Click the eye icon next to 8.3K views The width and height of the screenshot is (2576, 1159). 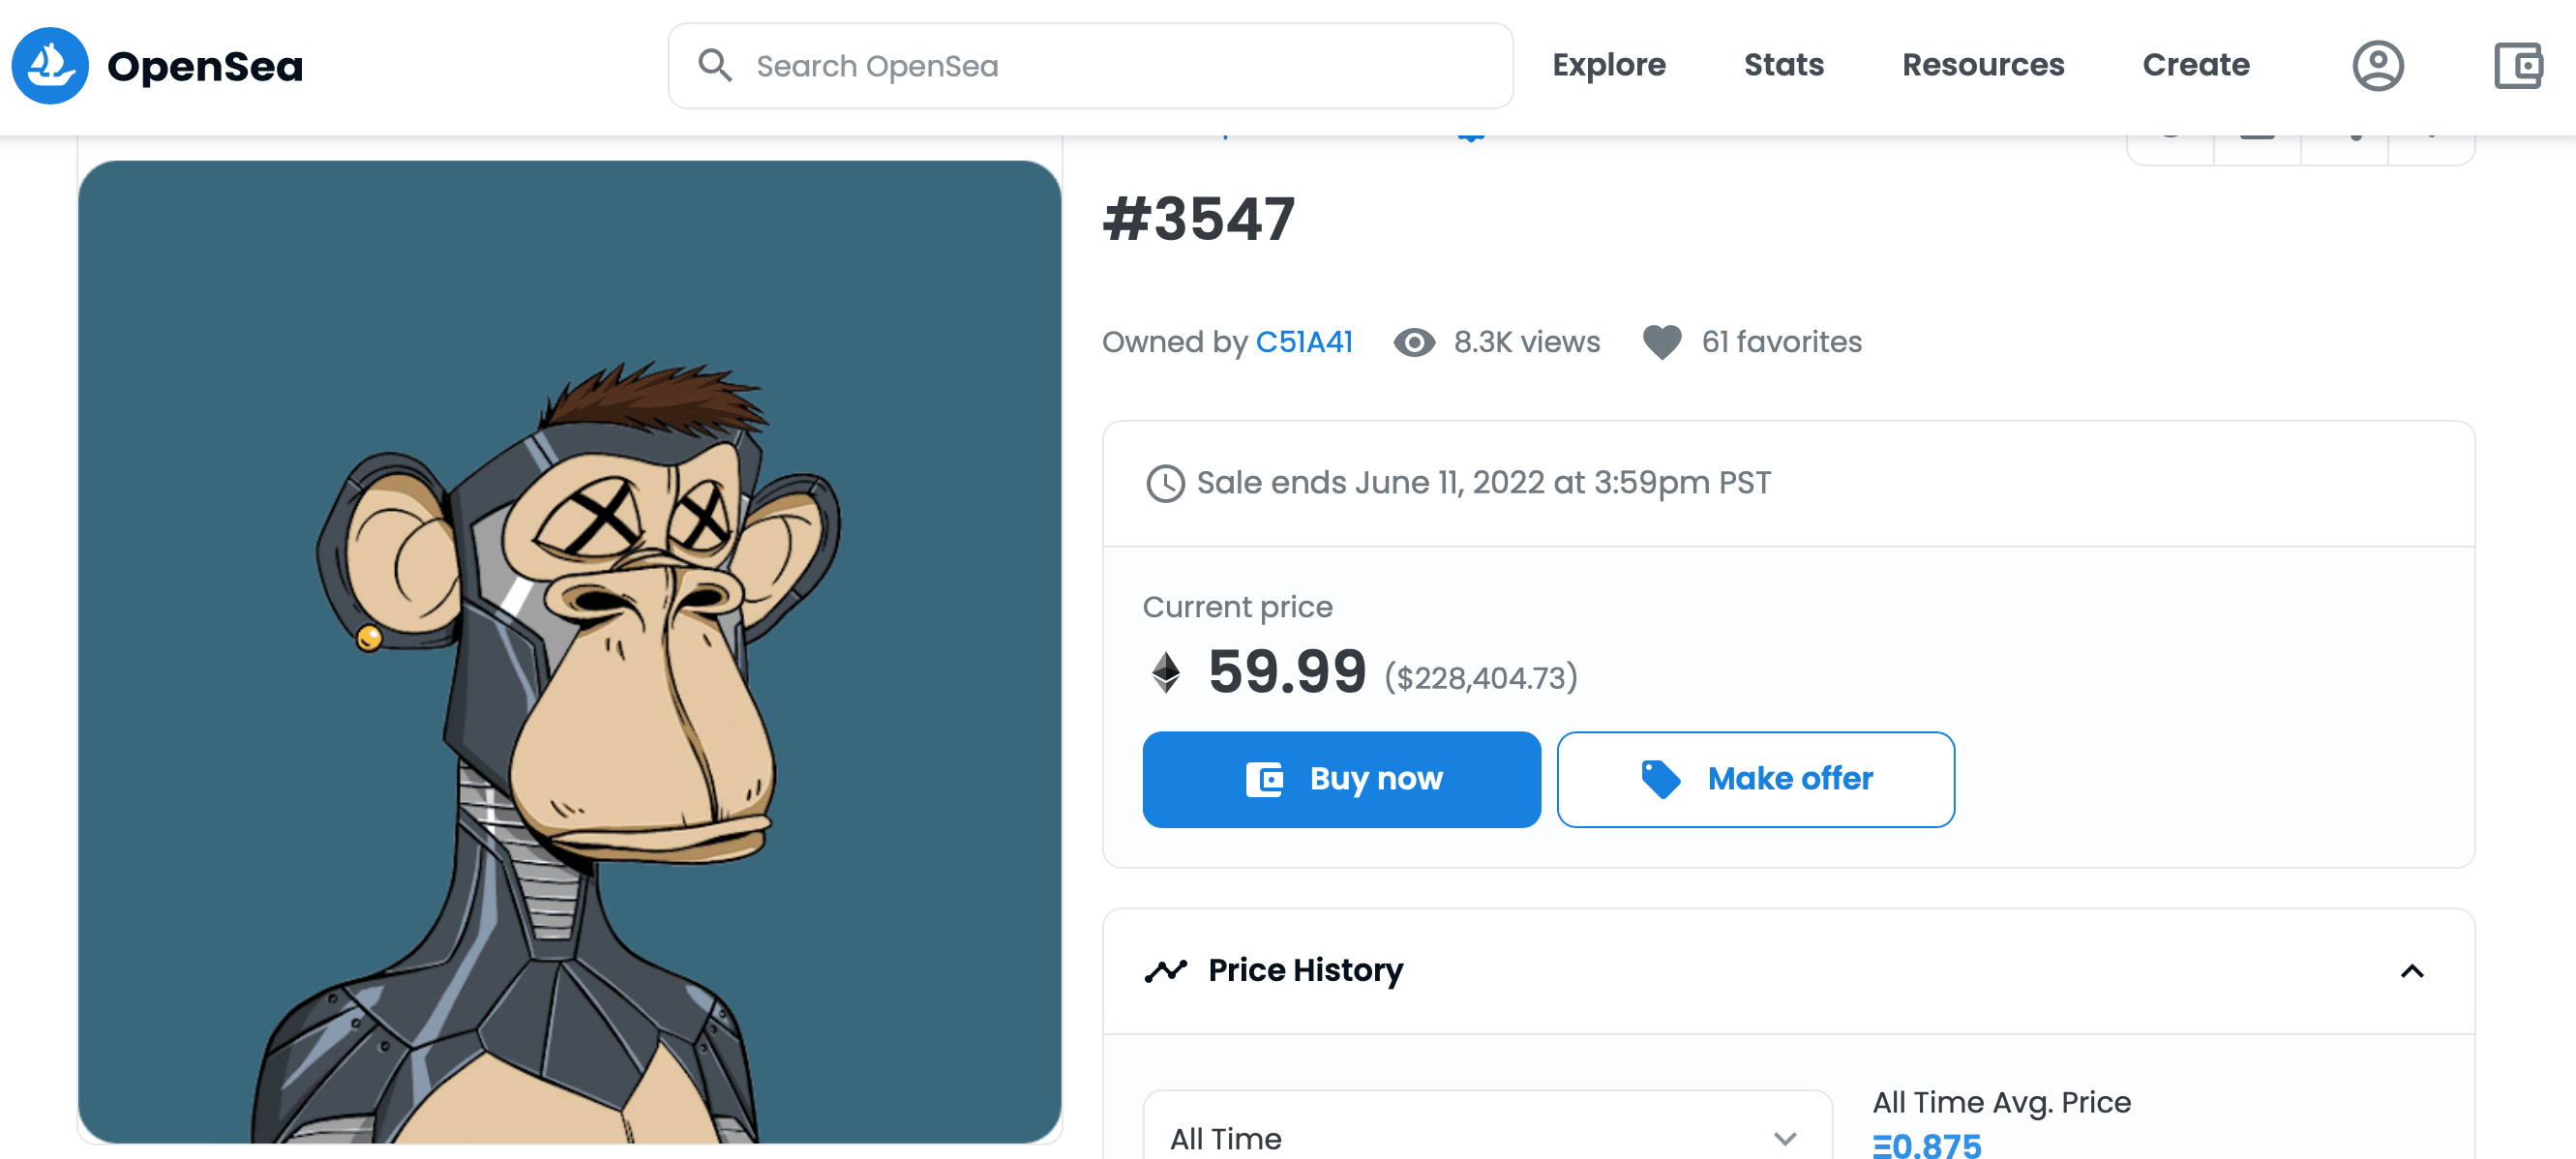pos(1413,342)
